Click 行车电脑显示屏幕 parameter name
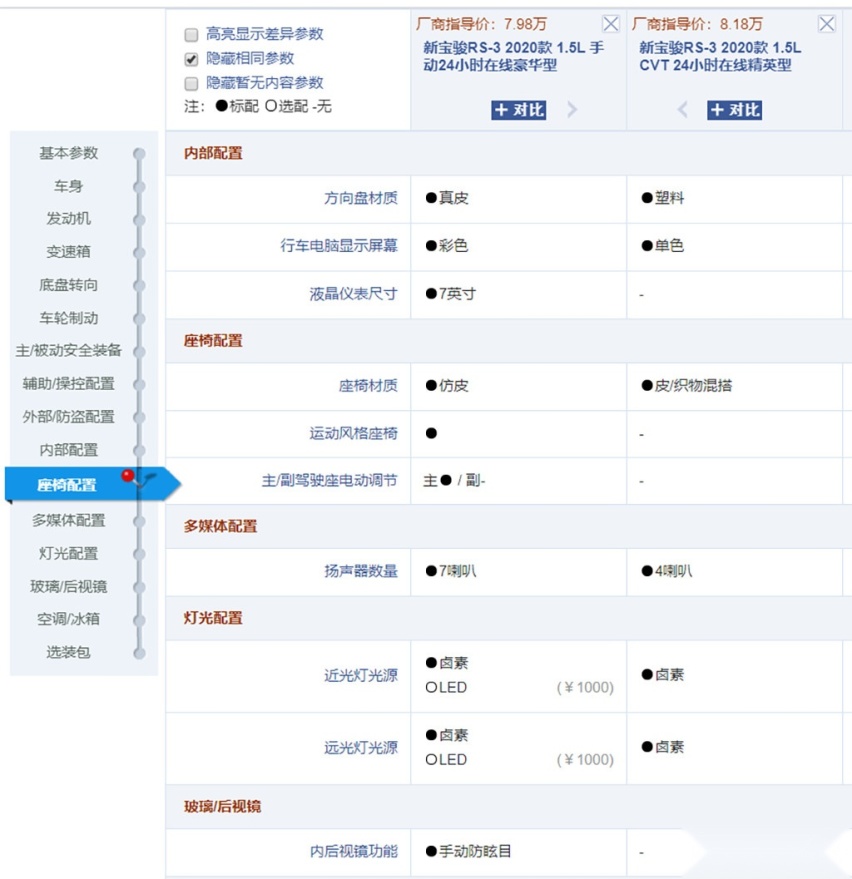 [x=339, y=246]
